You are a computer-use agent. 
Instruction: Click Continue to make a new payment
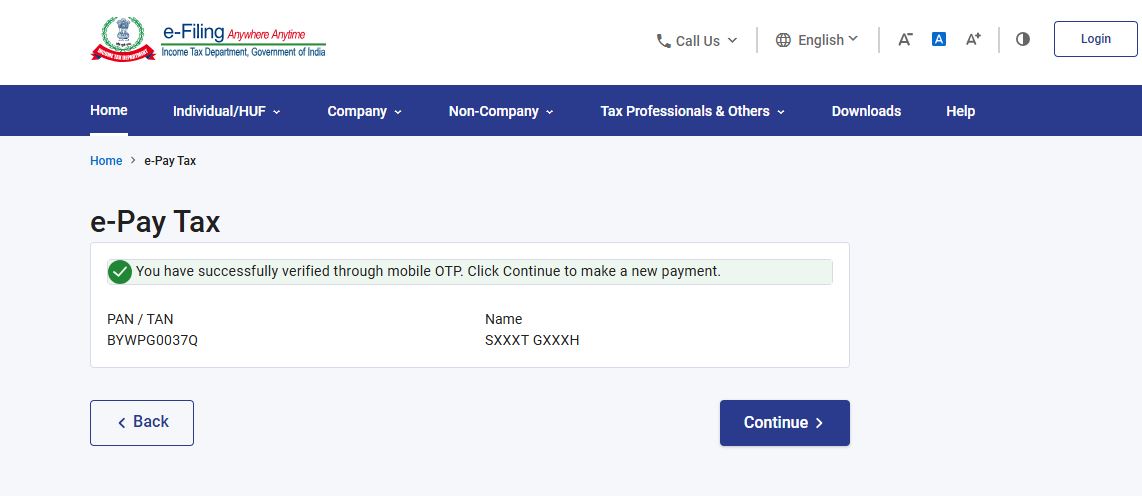click(x=784, y=423)
